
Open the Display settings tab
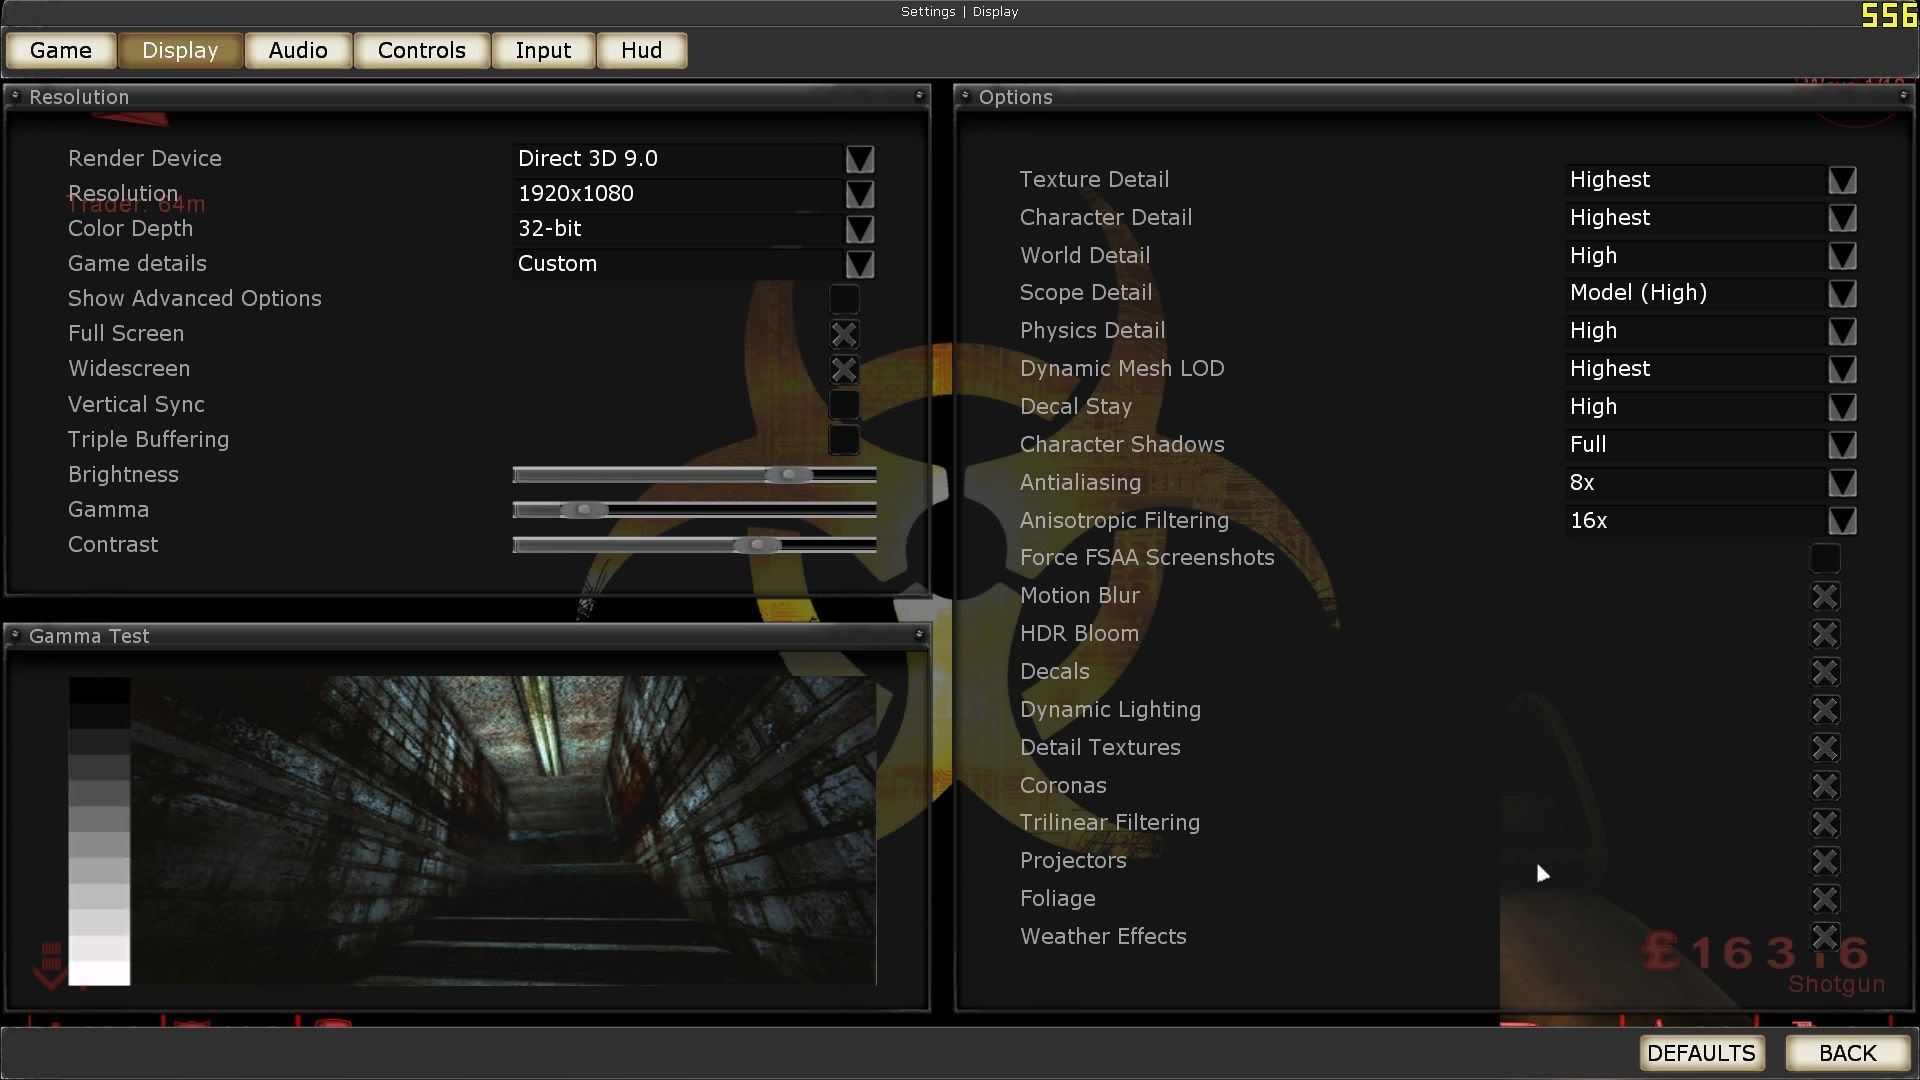180,50
